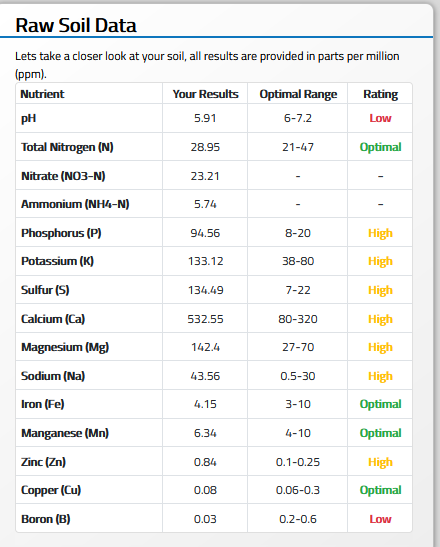
Task: Select Copper (Cu) optimal range 0.06-0.3
Action: (x=298, y=490)
